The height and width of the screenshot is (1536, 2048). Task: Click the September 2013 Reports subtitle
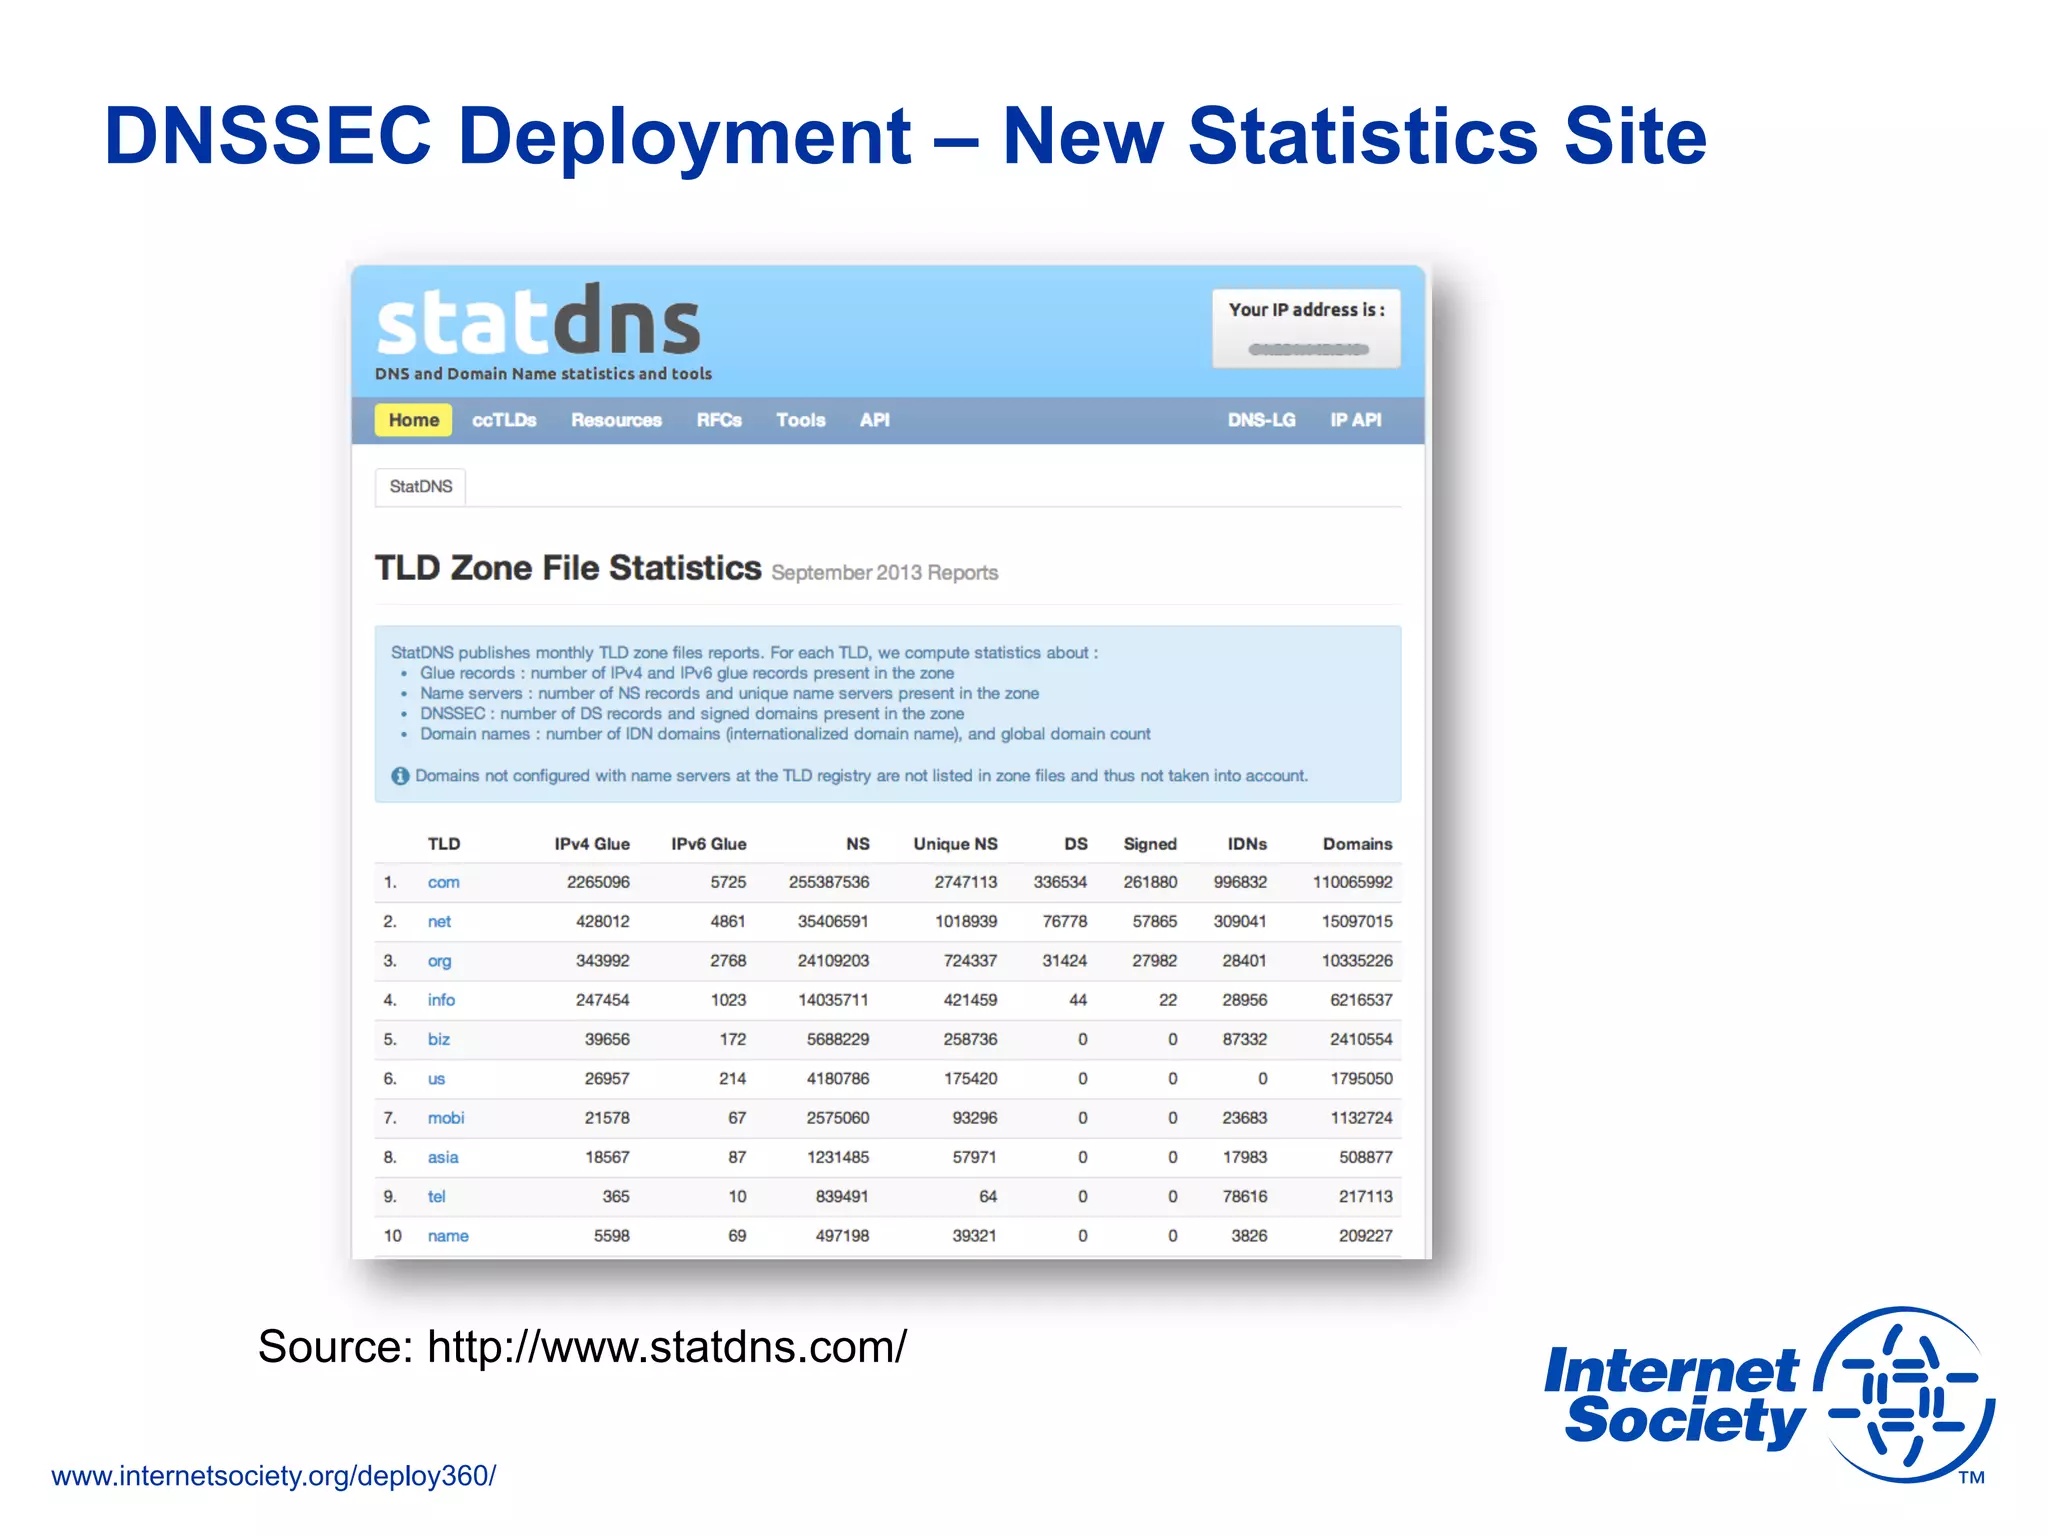[x=884, y=573]
